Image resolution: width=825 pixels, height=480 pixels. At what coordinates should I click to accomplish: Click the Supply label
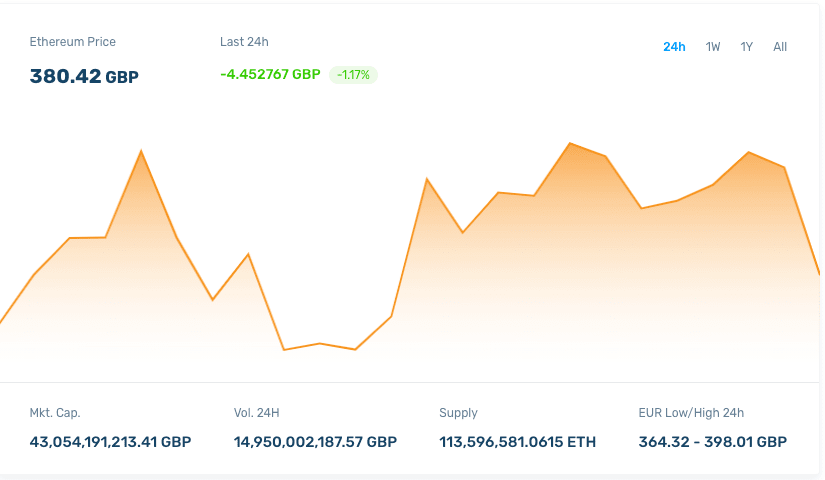[x=458, y=413]
